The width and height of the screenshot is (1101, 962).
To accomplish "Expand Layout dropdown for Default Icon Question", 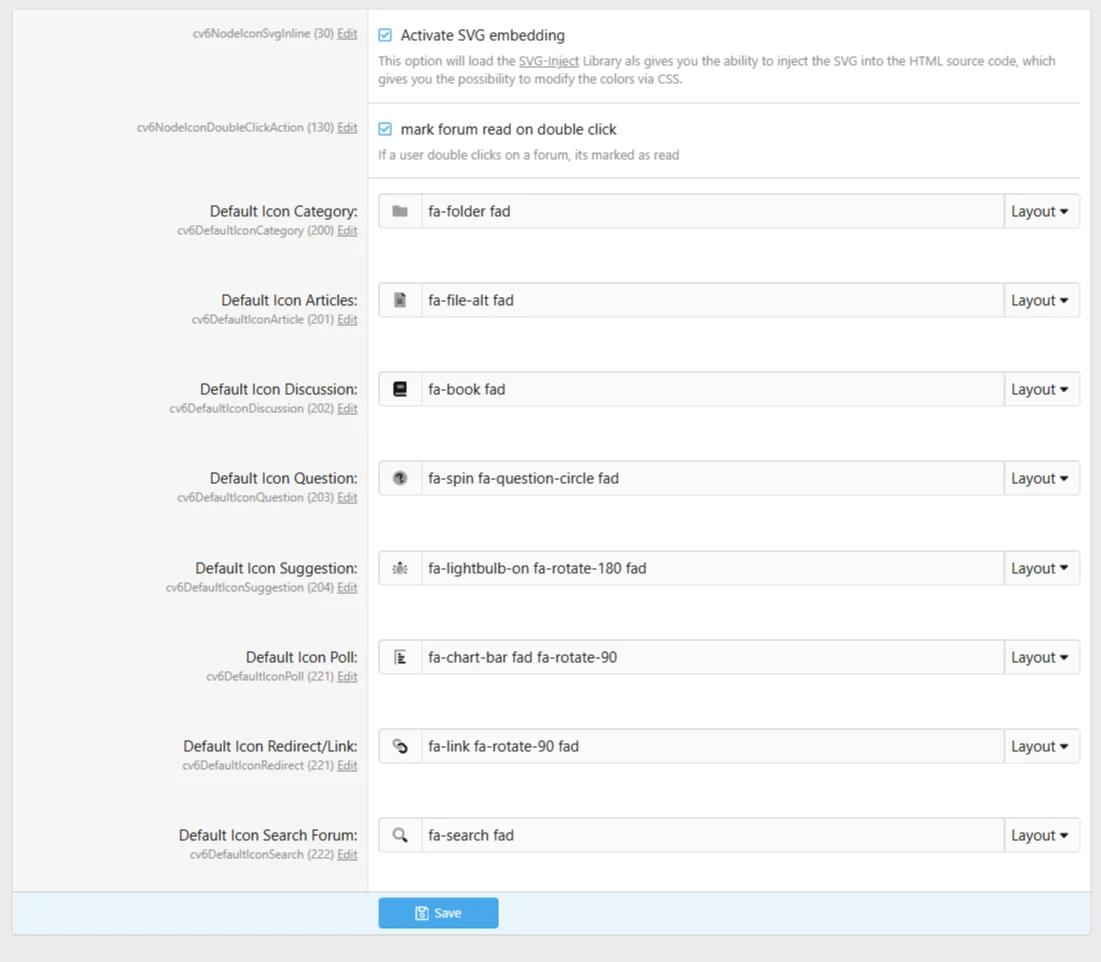I will tap(1040, 478).
